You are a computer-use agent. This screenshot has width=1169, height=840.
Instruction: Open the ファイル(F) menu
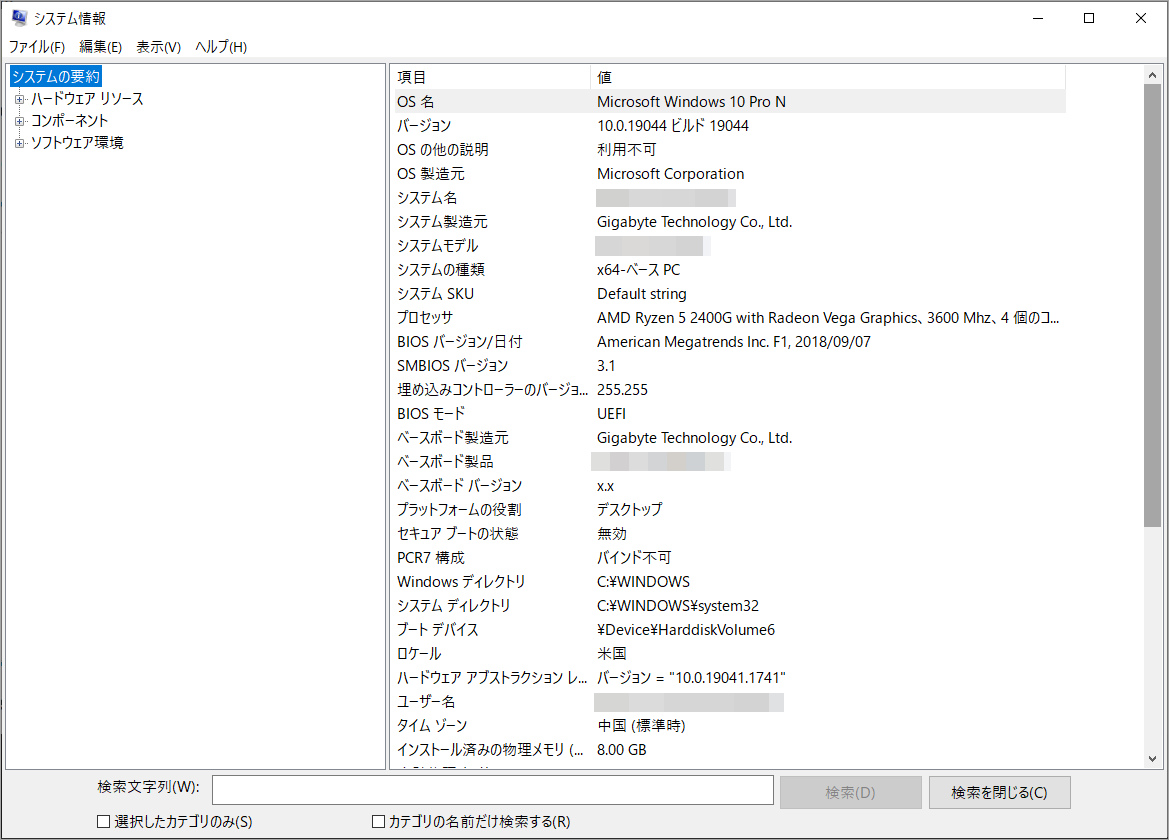click(x=37, y=47)
